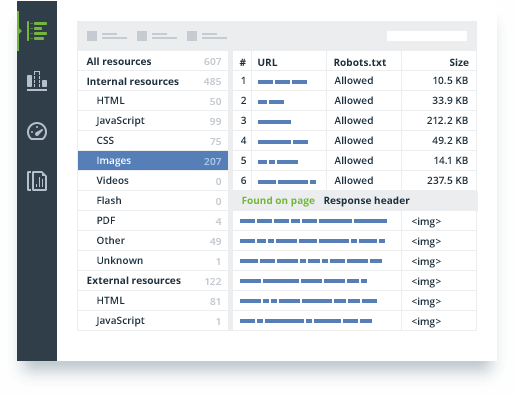Viewport: 514px width, 394px height.
Task: Open the site structure list icon in sidebar
Action: pyautogui.click(x=37, y=31)
